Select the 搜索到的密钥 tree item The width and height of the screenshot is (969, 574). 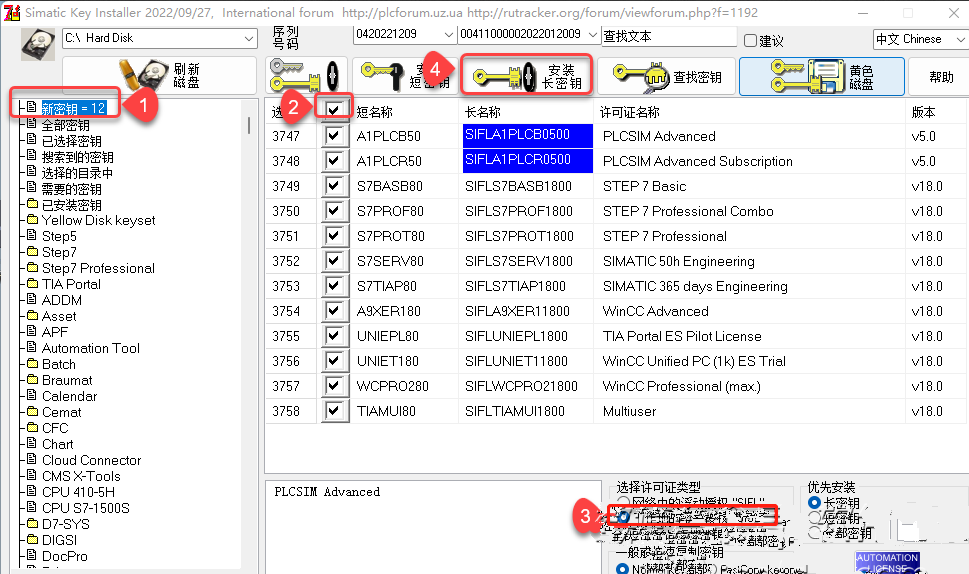pos(77,157)
